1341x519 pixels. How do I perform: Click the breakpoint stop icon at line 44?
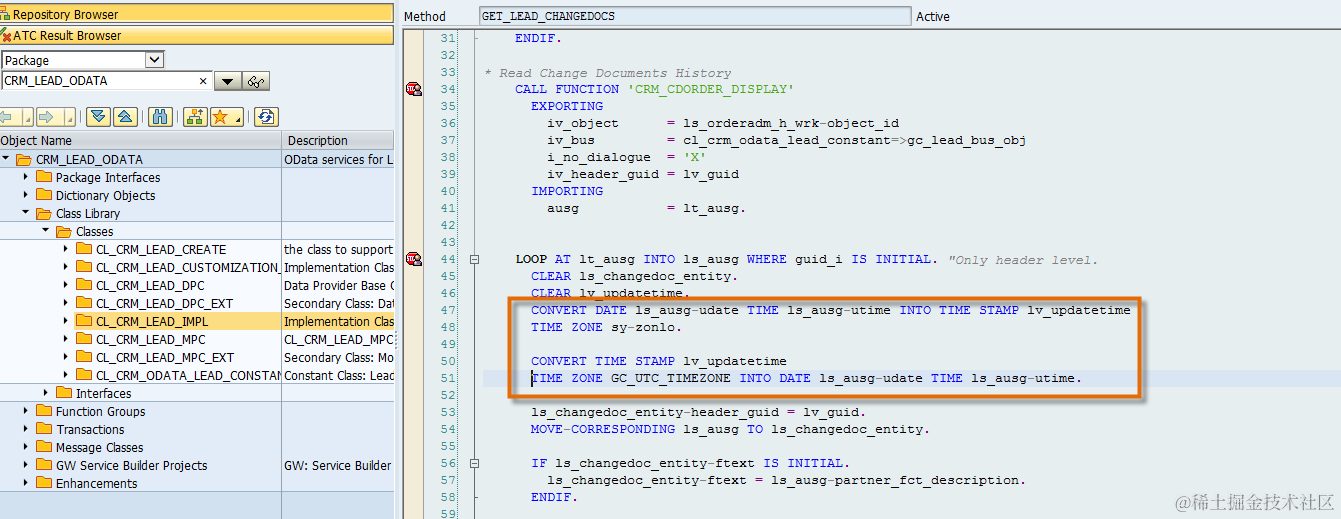413,259
